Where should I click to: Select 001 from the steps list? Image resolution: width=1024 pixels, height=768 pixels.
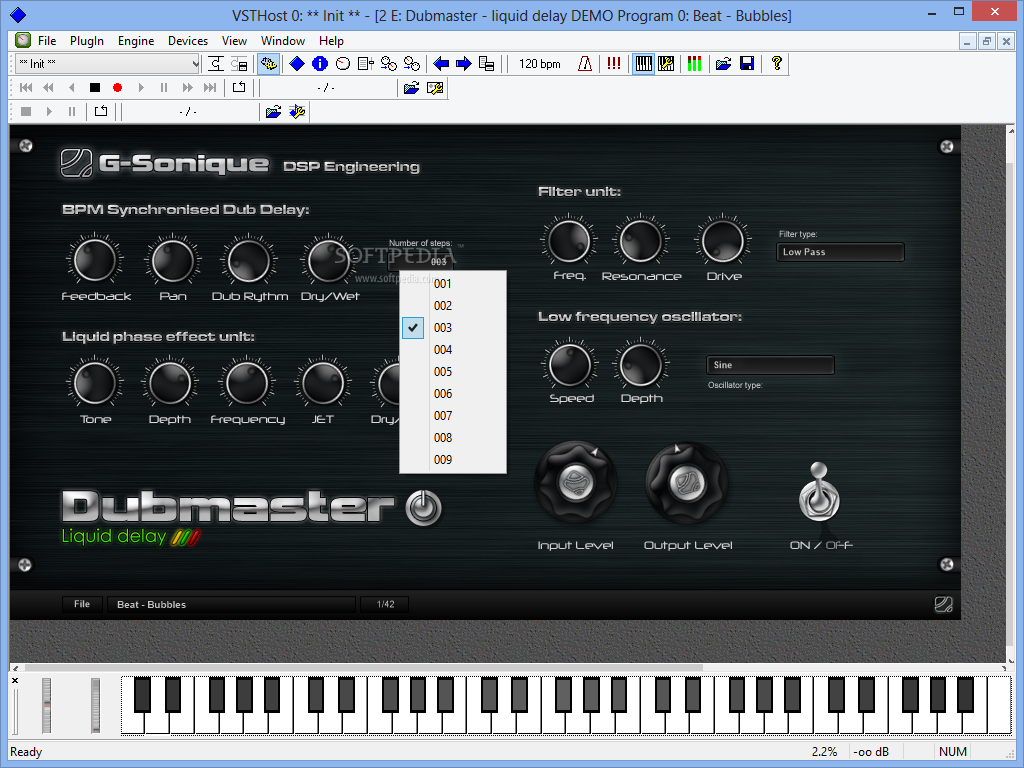453,283
